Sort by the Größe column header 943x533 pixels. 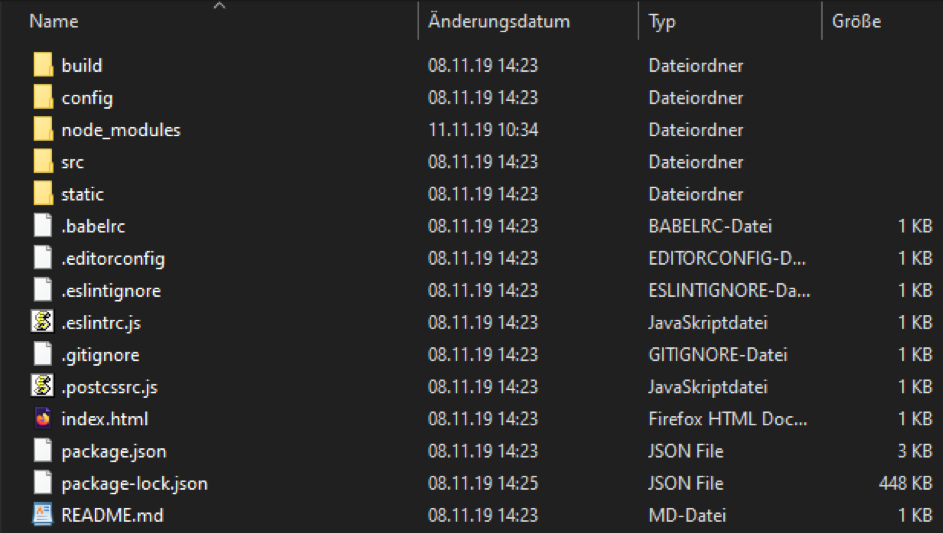pyautogui.click(x=857, y=21)
